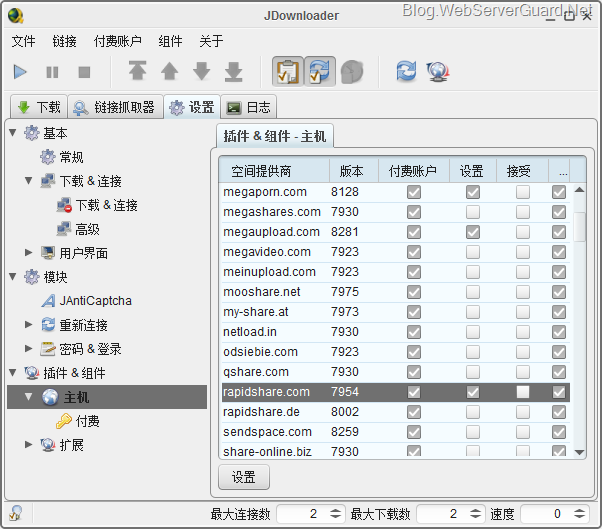Toggle sendspace.com last column checkbox
This screenshot has height=529, width=602.
(x=559, y=432)
